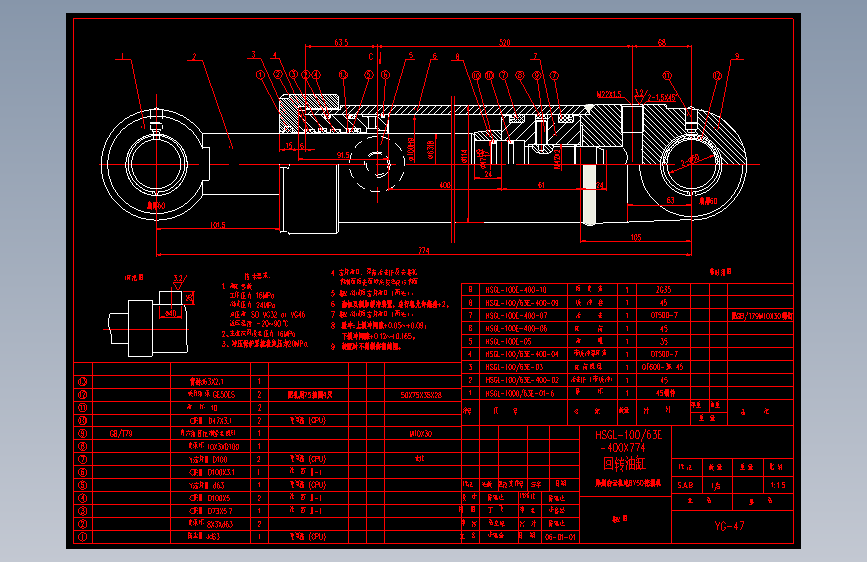Viewport: 867px width, 562px height.
Task: Click part code "HSGL-100/63E-400-02" in parts list
Action: coord(522,380)
